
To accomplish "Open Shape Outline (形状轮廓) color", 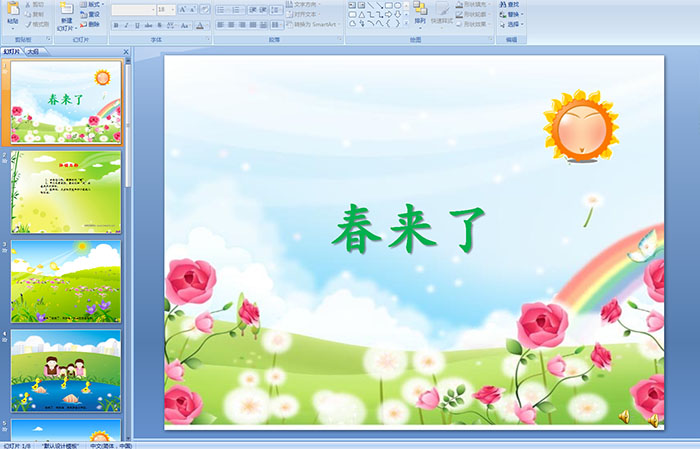I will (474, 14).
